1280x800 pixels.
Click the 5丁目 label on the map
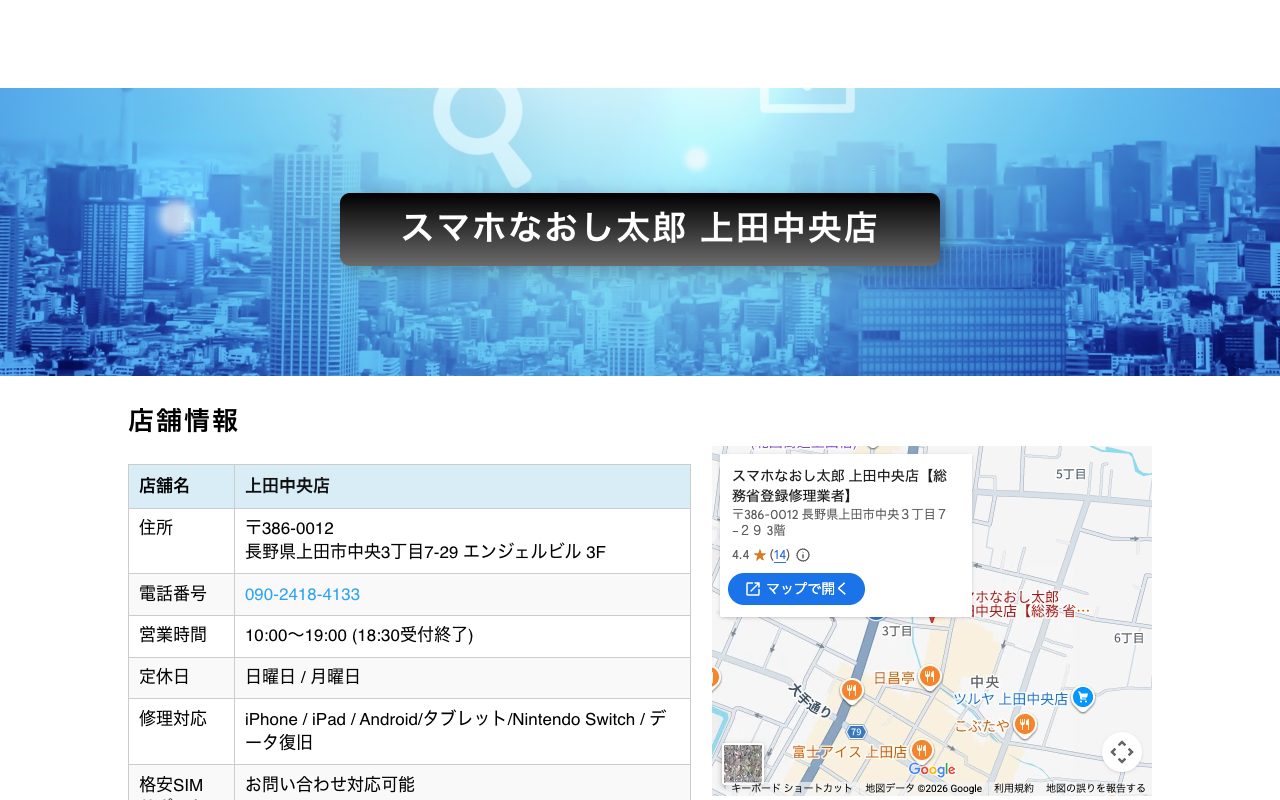[1071, 474]
